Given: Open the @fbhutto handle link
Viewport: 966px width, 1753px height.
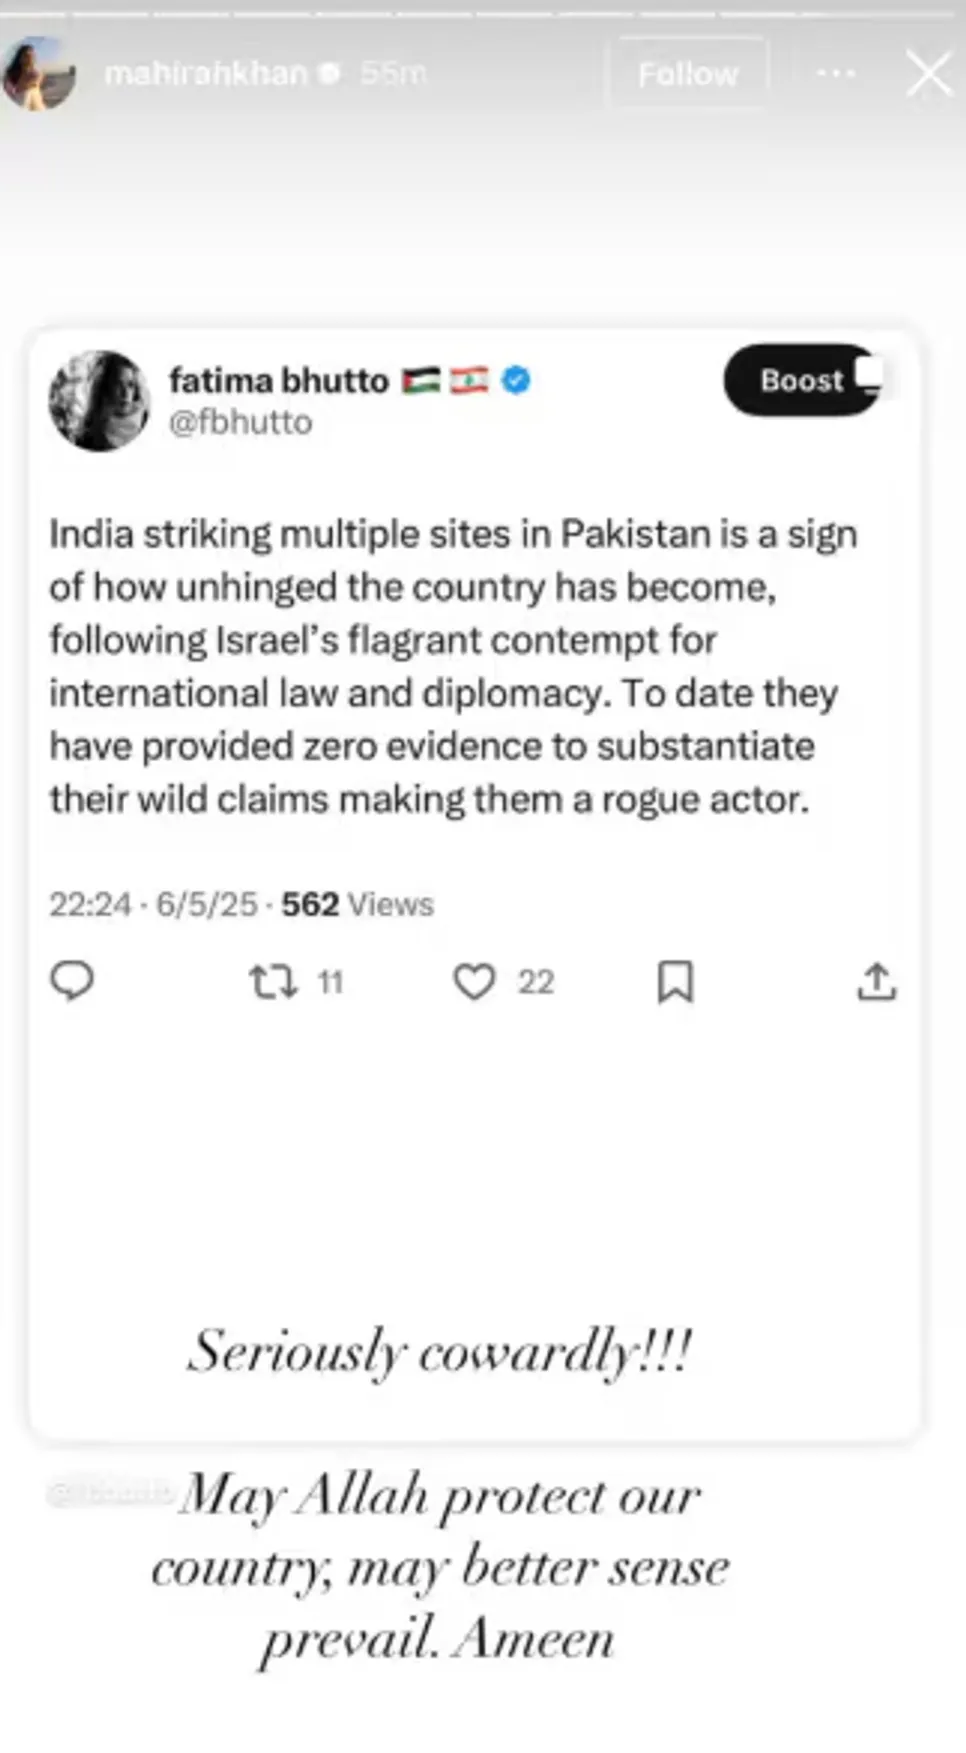Looking at the screenshot, I should click(243, 422).
